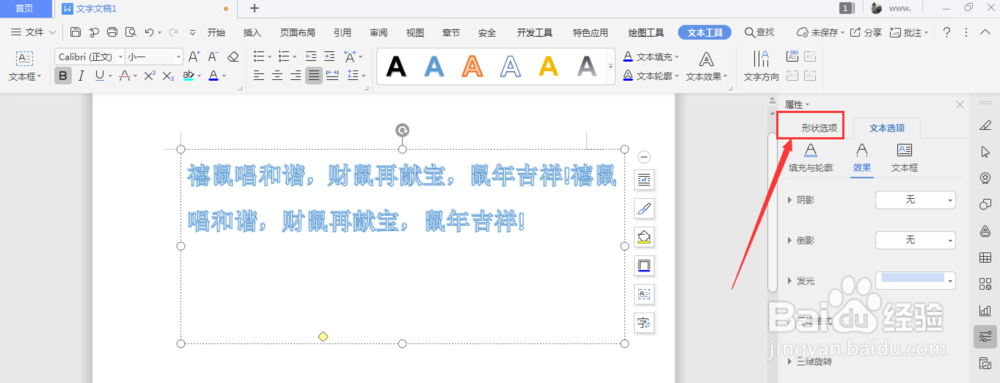1000x383 pixels.
Task: Click the Redo arrow icon
Action: pyautogui.click(x=174, y=32)
